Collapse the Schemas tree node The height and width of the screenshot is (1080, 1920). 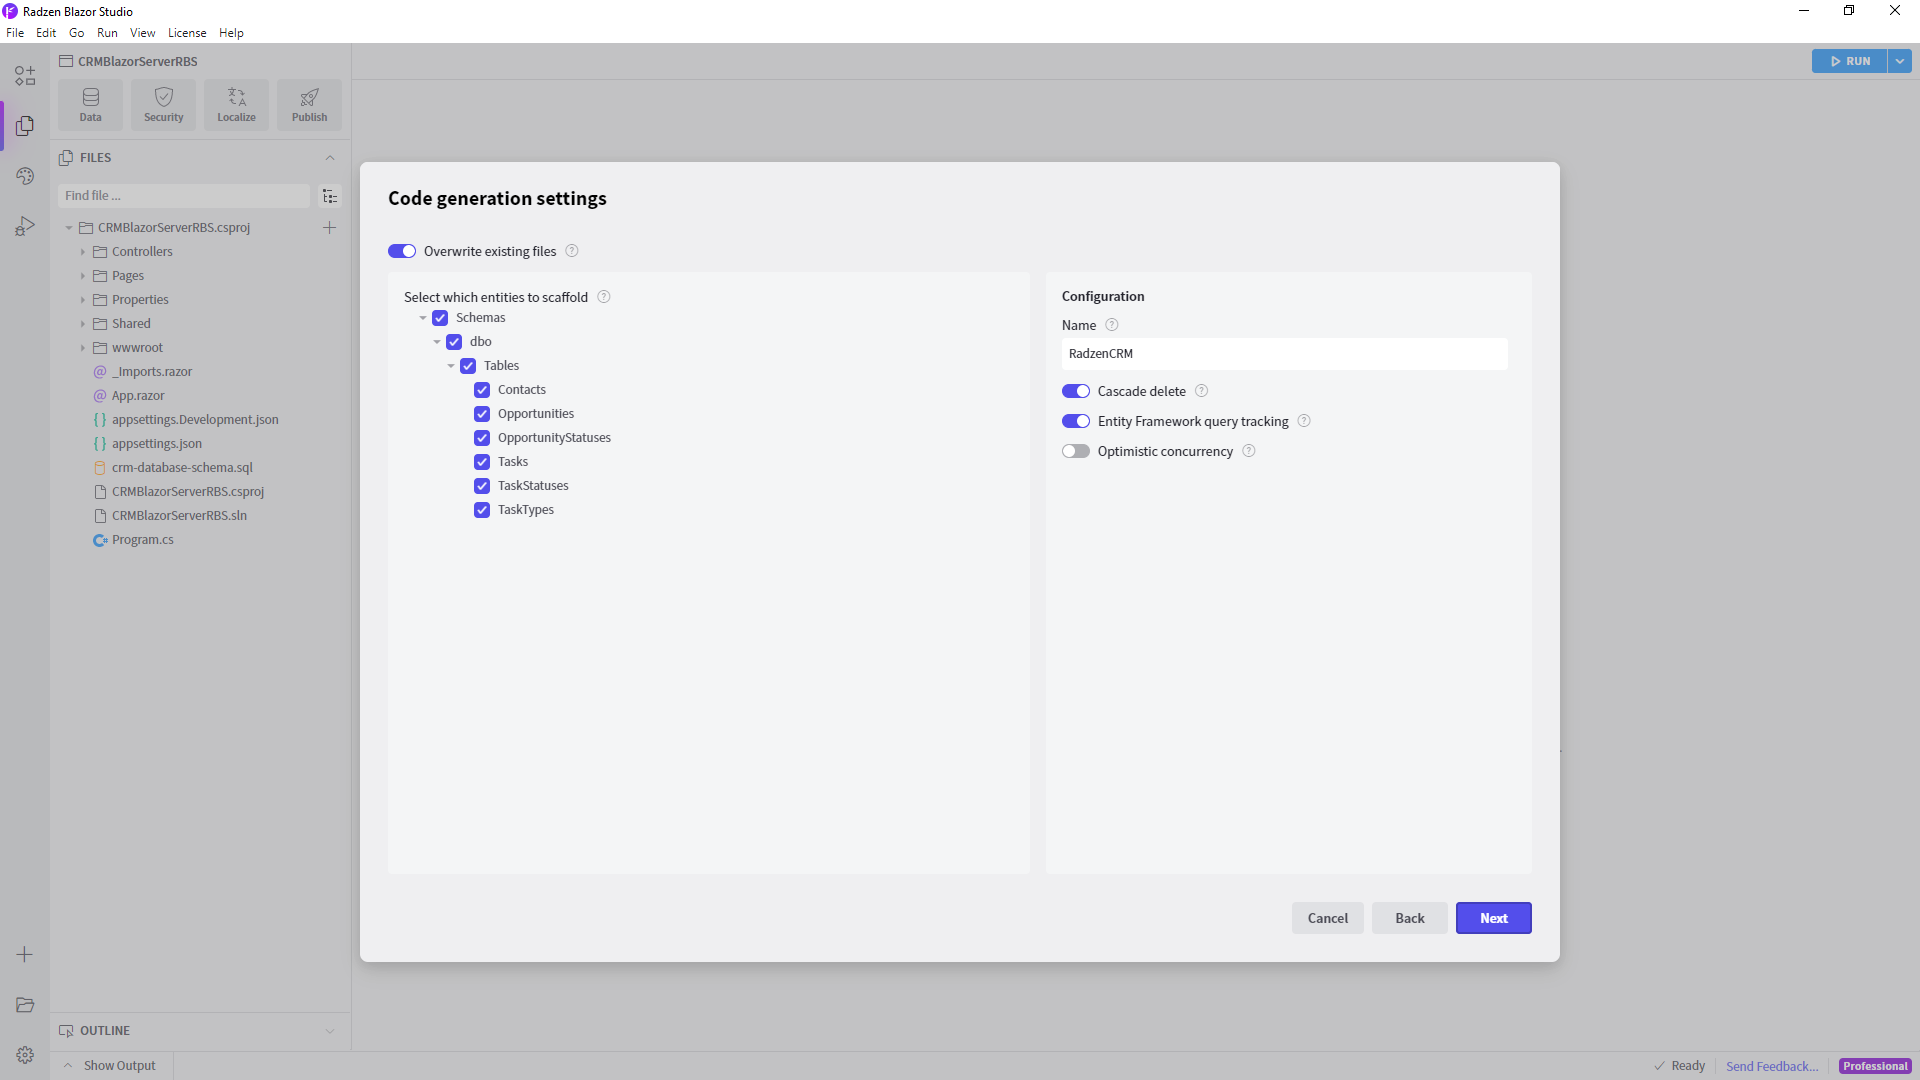(423, 318)
